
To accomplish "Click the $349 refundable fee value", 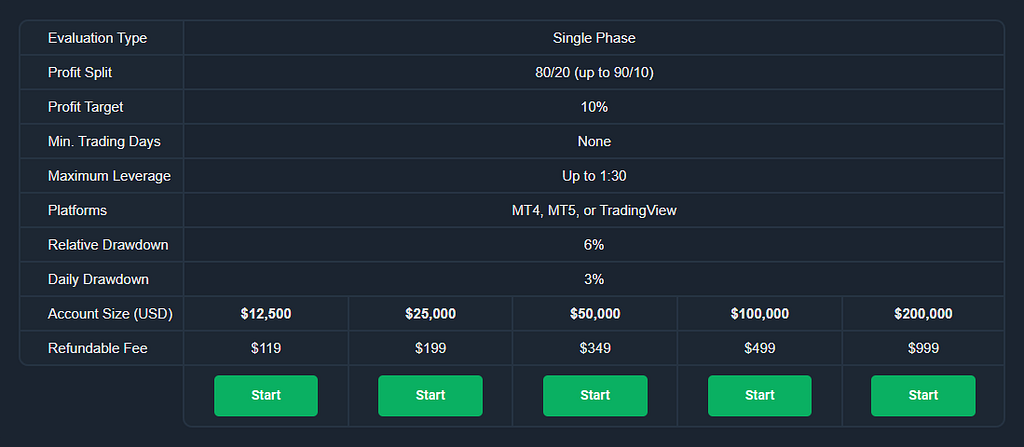I will (x=595, y=348).
